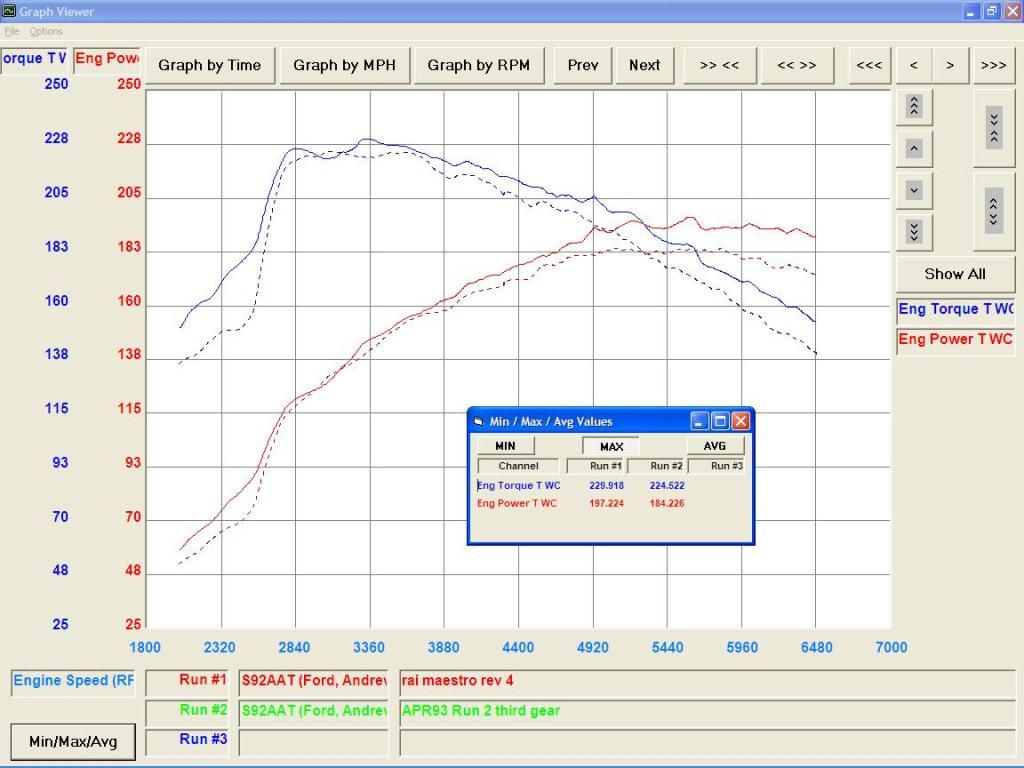Open the Options menu
This screenshot has height=768, width=1024.
point(46,31)
